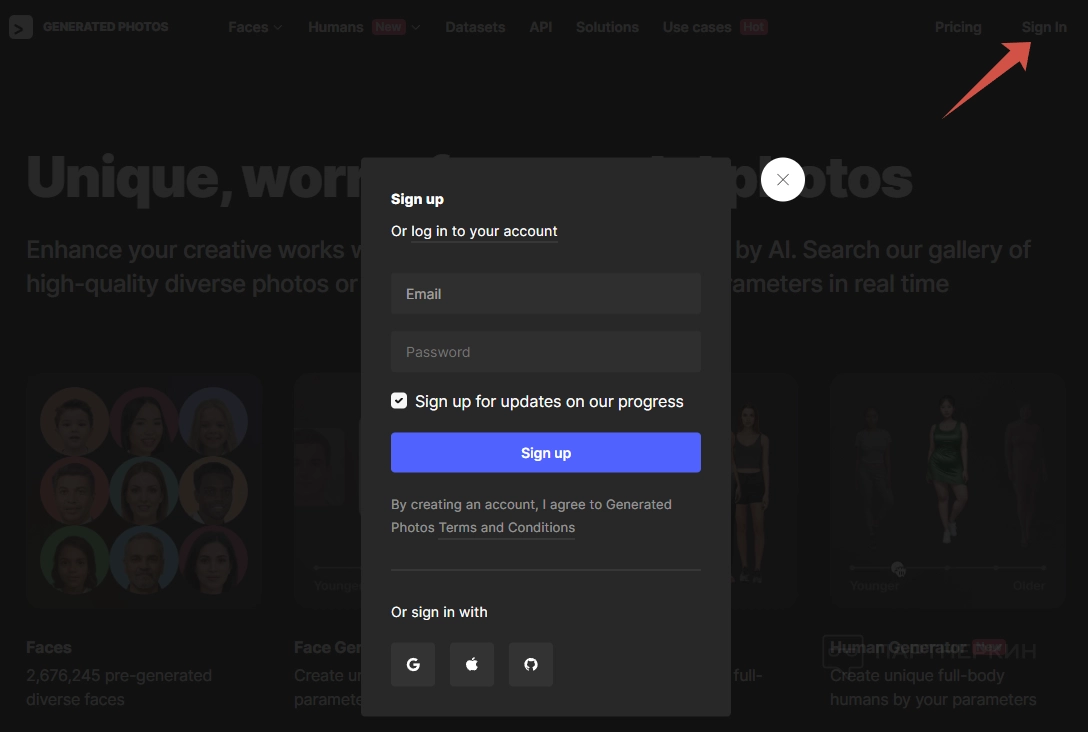The height and width of the screenshot is (732, 1088).
Task: Click the '2,676,245 pre-generated diverse faces' text
Action: [119, 687]
